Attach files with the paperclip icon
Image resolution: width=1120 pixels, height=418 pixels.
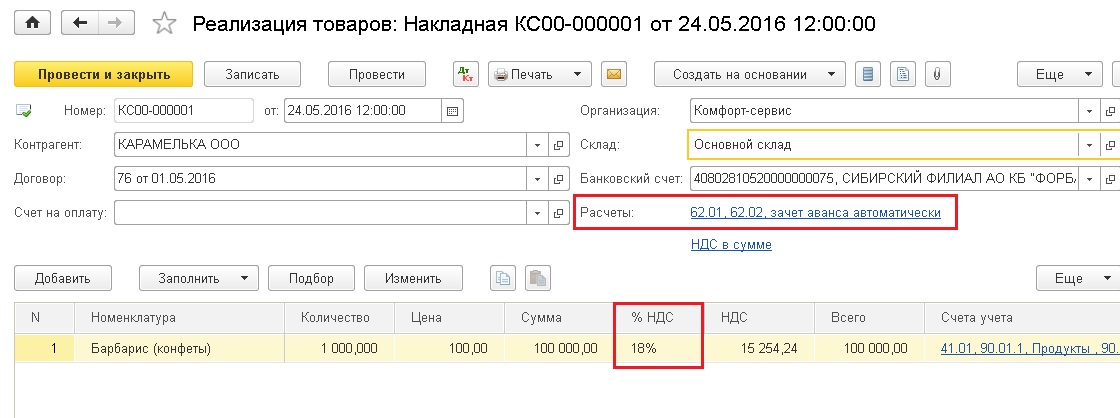pyautogui.click(x=936, y=74)
